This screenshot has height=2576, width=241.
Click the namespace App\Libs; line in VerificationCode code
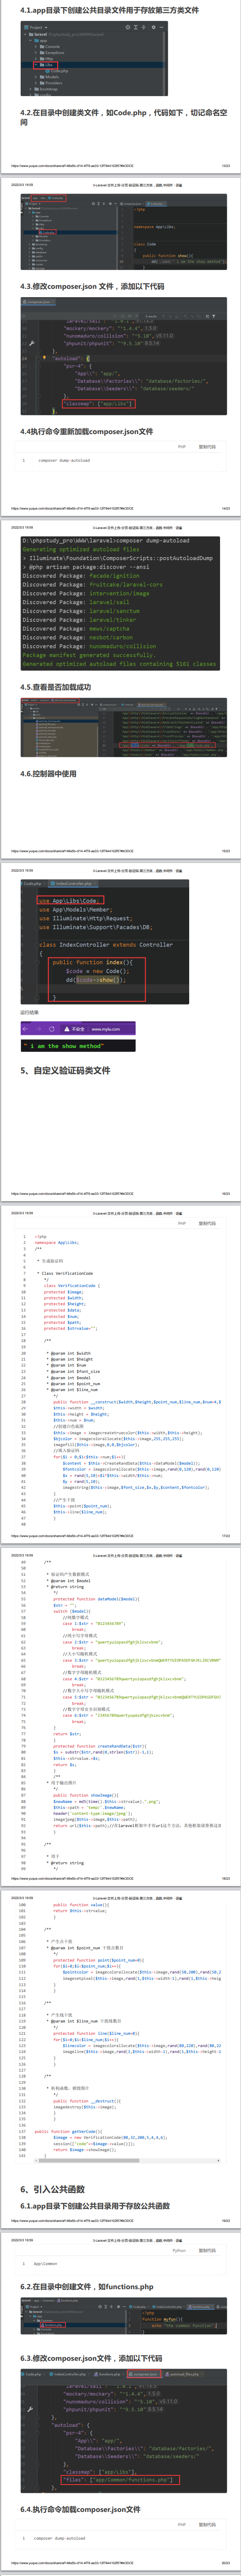(x=56, y=1243)
